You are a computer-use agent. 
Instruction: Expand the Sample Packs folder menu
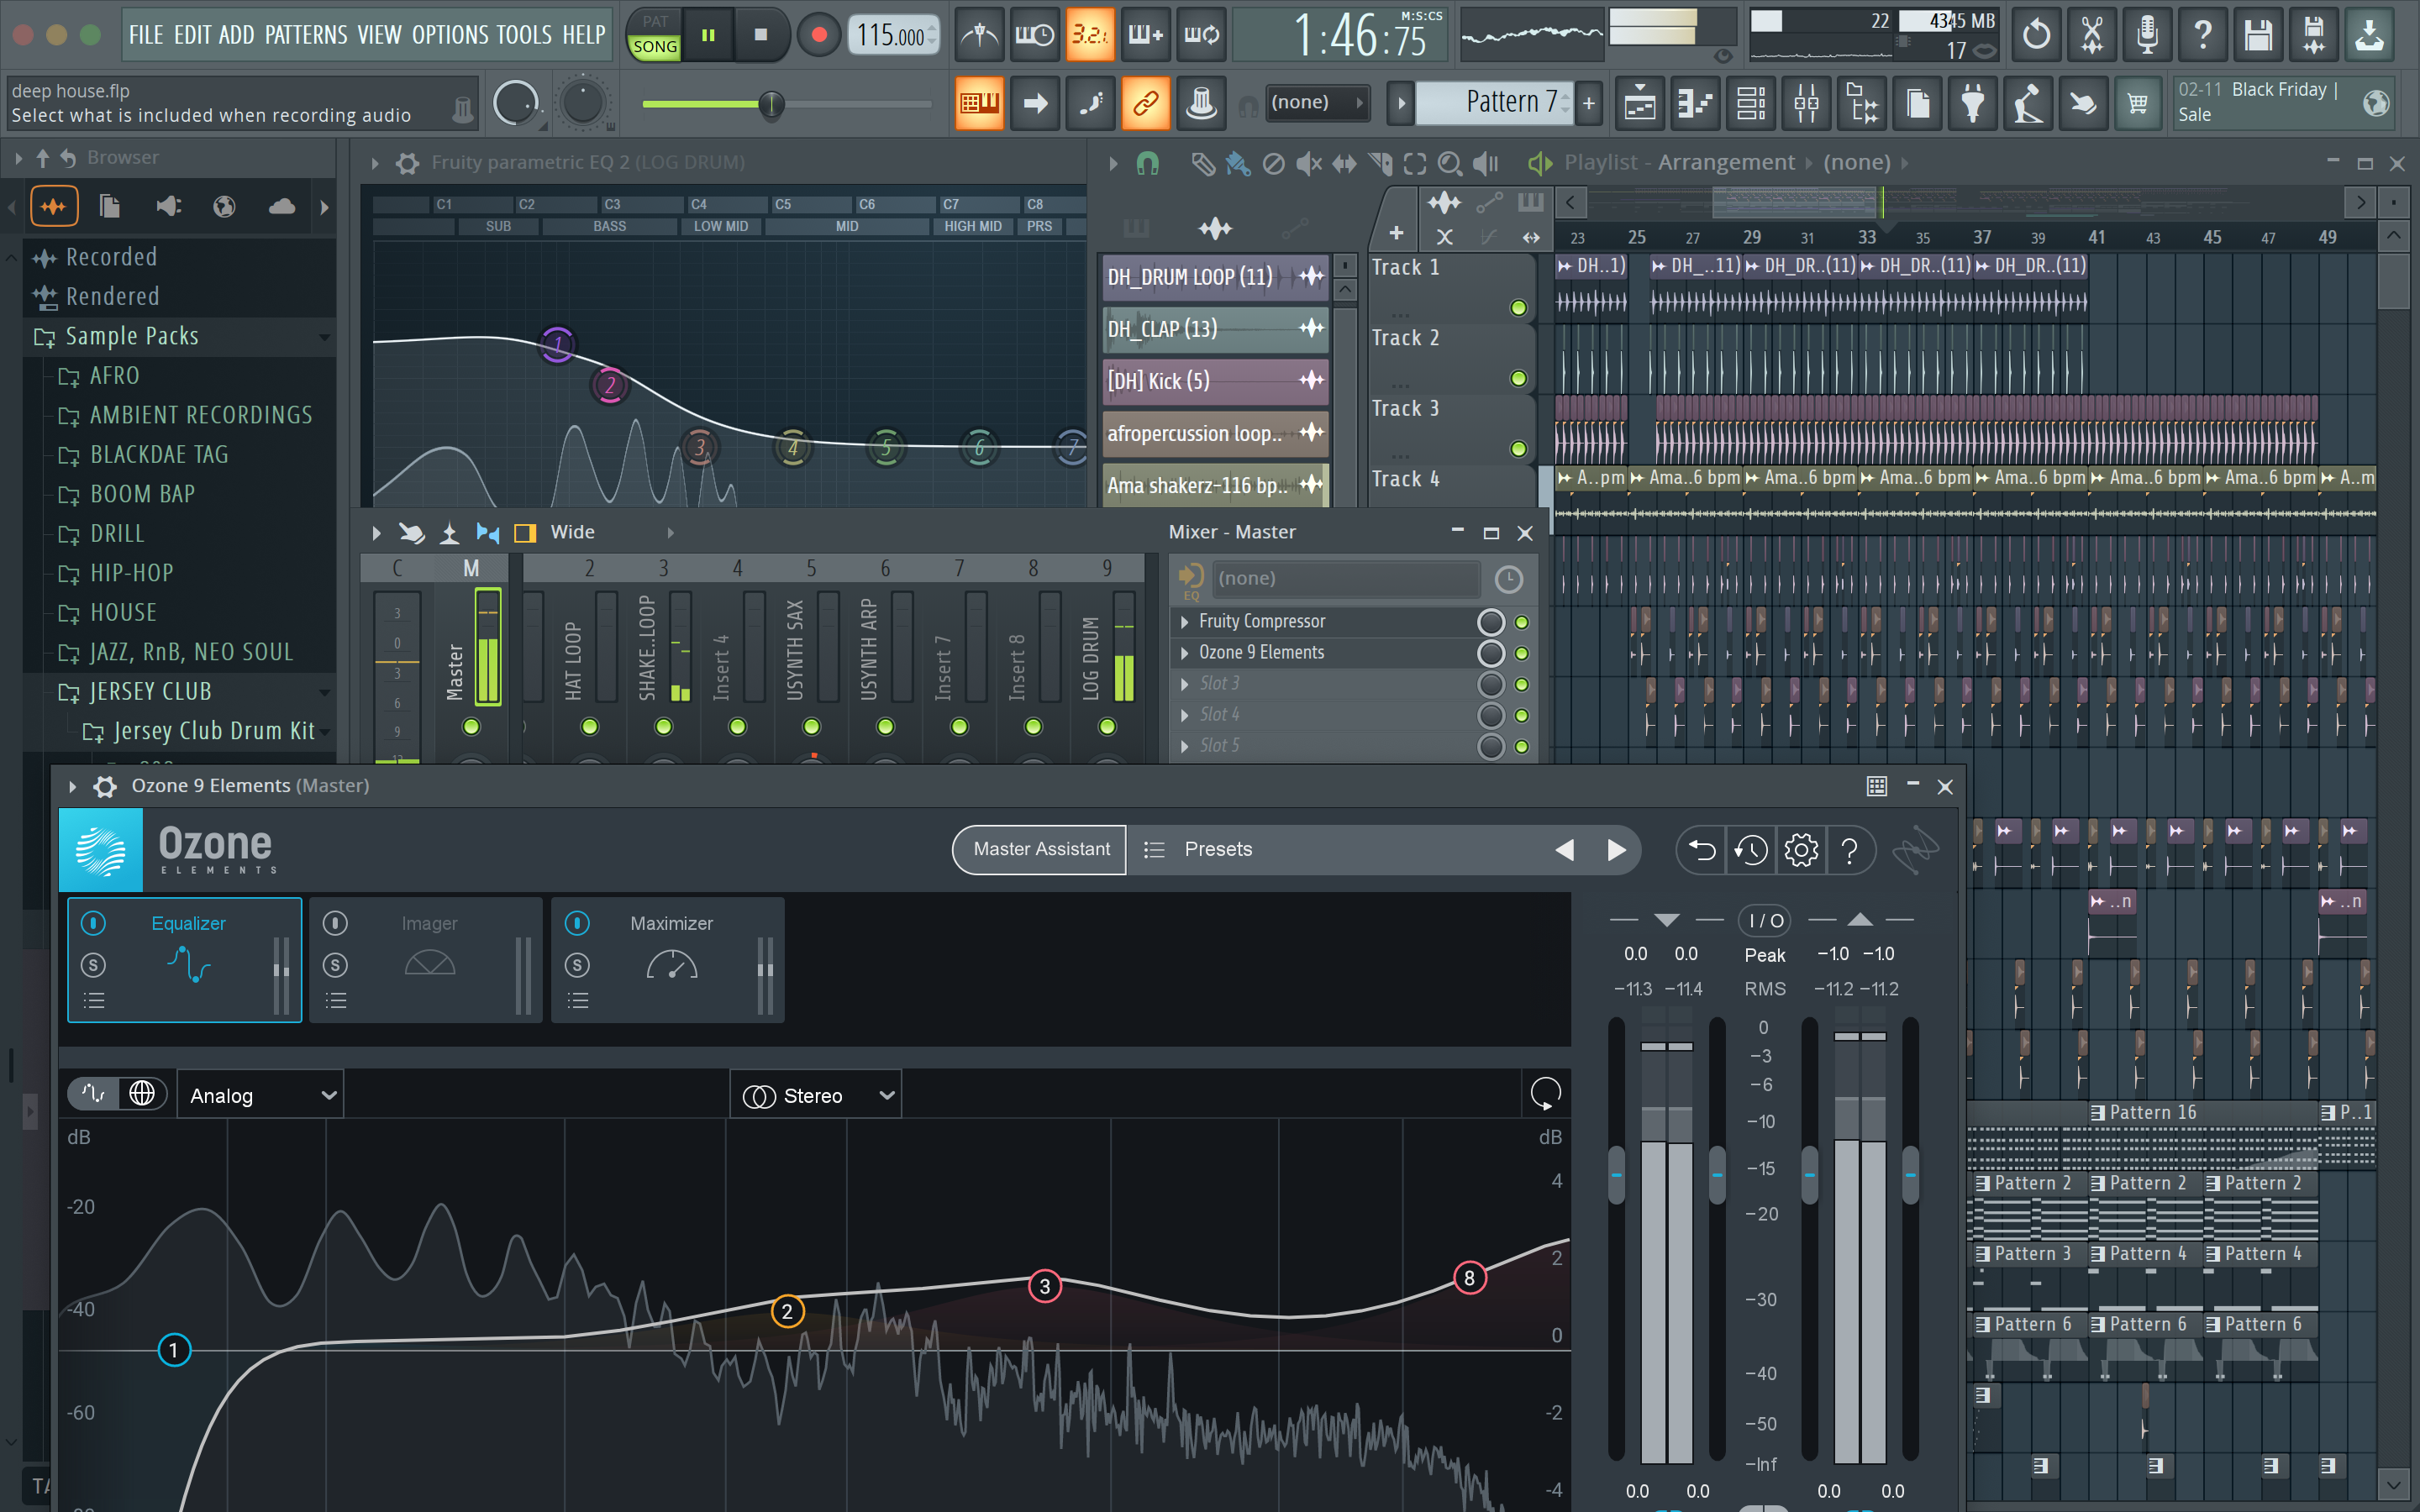point(324,337)
